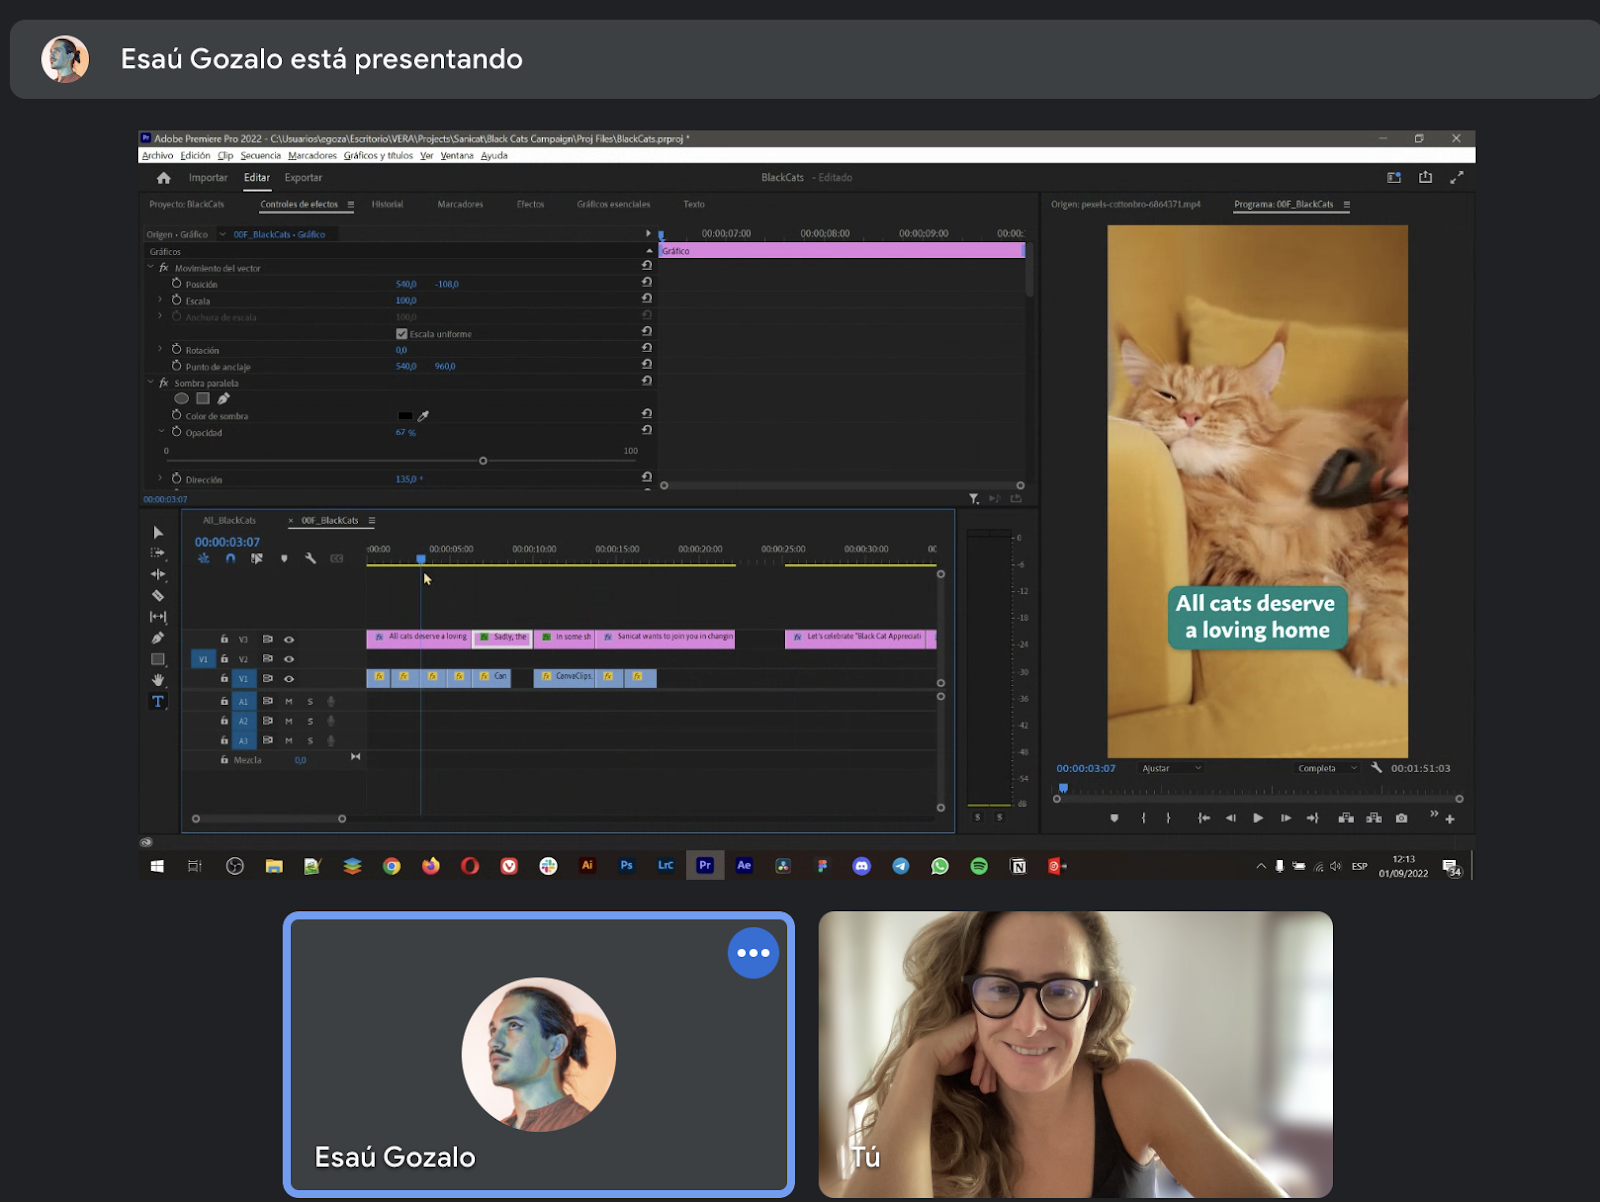This screenshot has width=1600, height=1202.
Task: Select the Selection arrow tool
Action: pos(158,532)
